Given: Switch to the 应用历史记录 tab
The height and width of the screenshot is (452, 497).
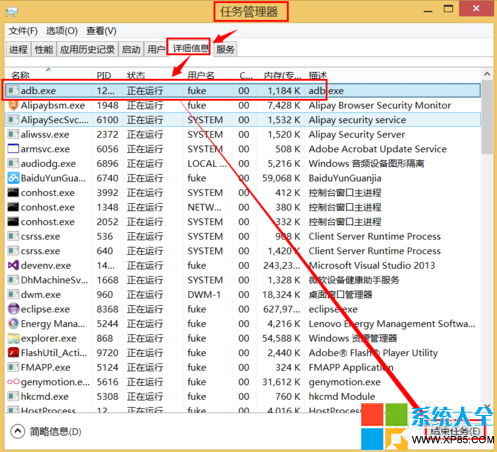Looking at the screenshot, I should [87, 49].
